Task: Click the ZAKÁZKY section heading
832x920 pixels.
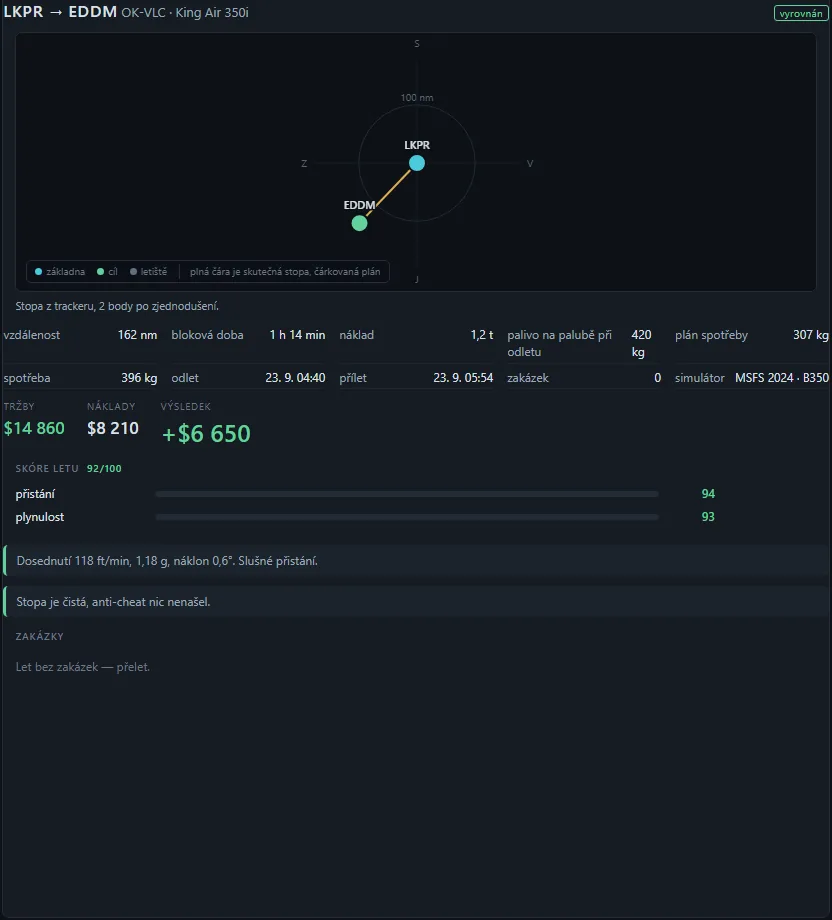Action: 39,637
